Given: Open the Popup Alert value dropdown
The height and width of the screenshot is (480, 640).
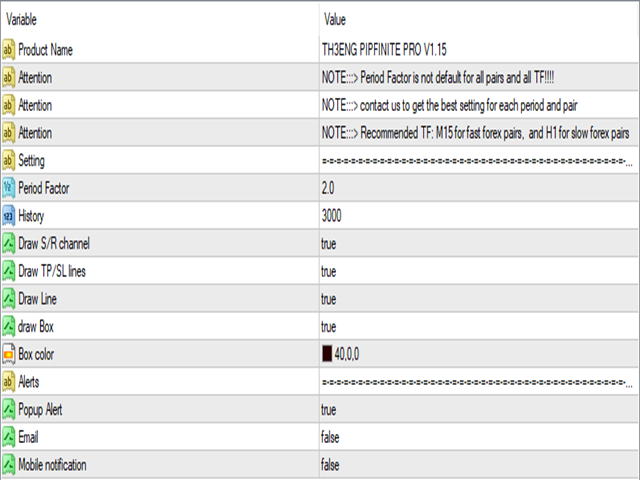Looking at the screenshot, I should [479, 409].
